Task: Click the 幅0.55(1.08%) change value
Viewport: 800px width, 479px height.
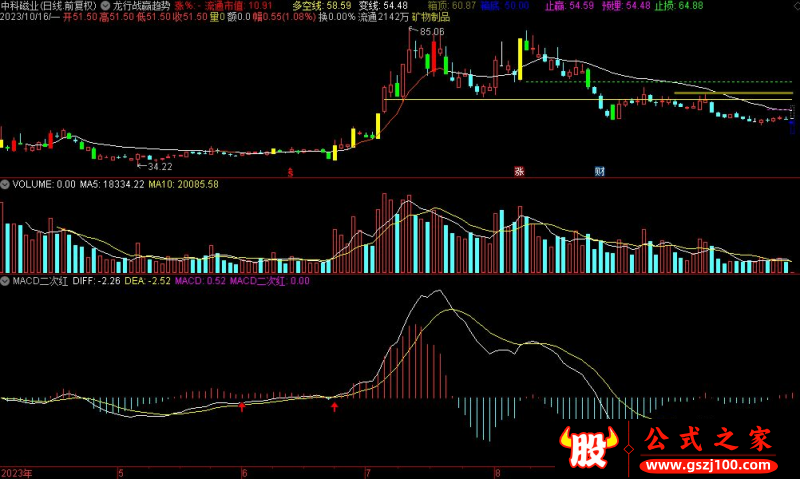Action: 284,17
